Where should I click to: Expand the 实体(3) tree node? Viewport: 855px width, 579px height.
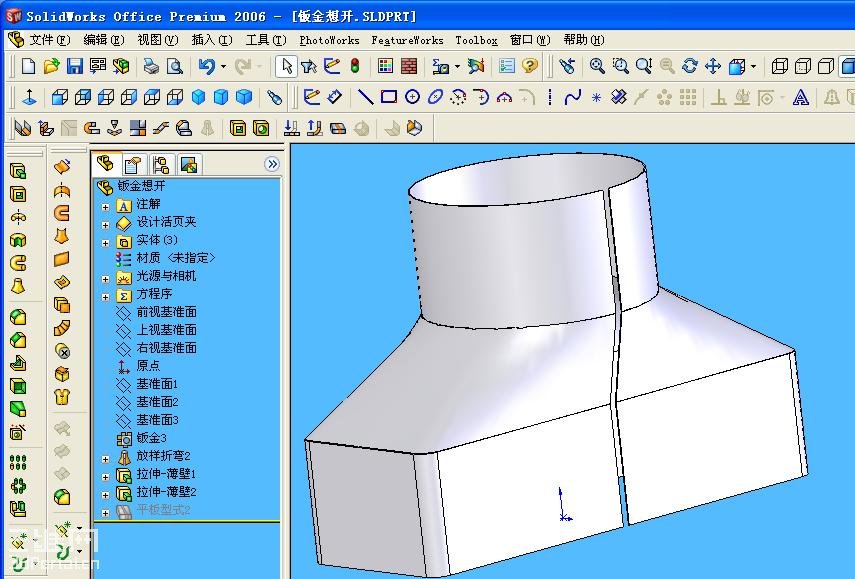(106, 243)
